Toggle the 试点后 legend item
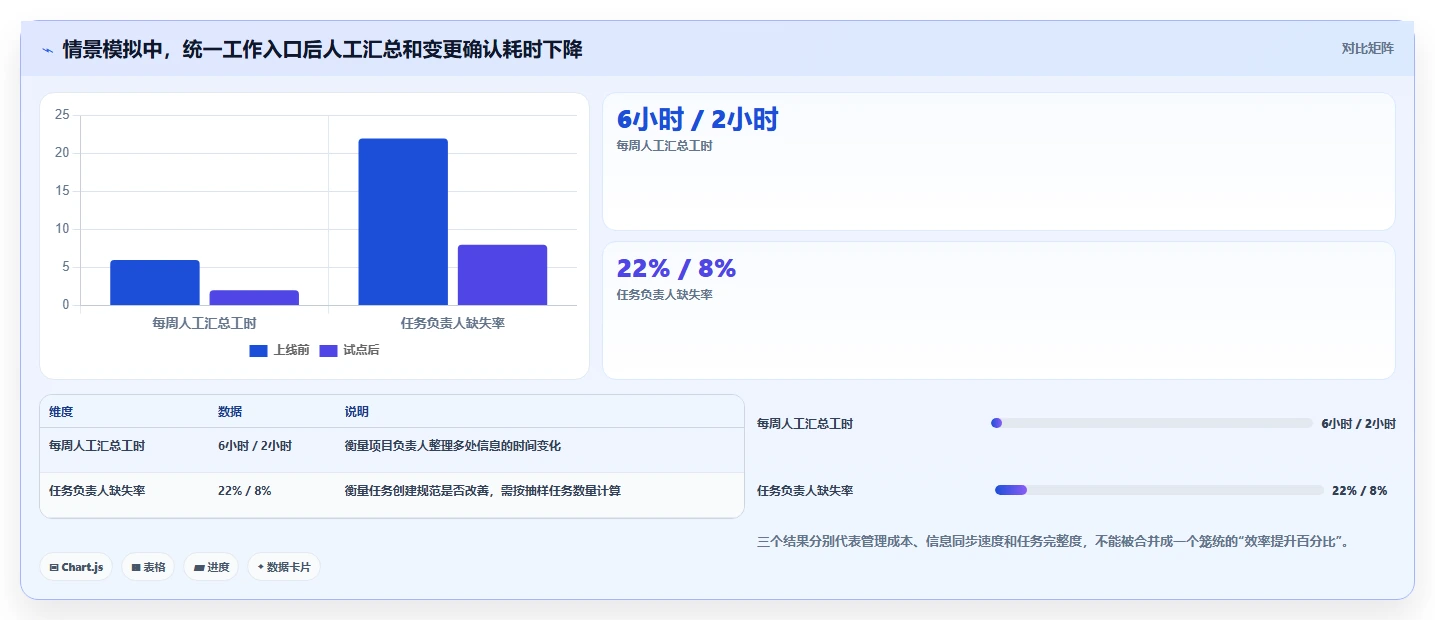 click(x=349, y=350)
